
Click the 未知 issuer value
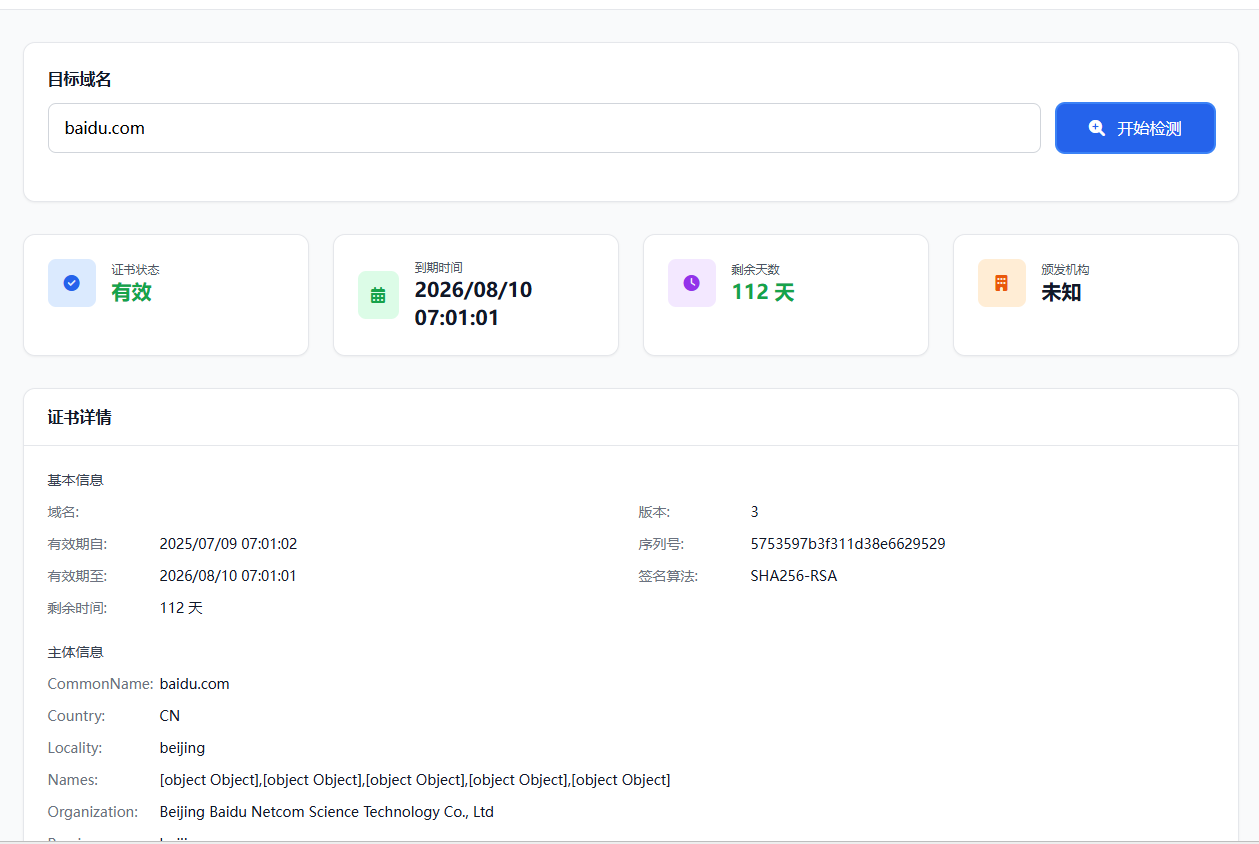(x=1061, y=292)
